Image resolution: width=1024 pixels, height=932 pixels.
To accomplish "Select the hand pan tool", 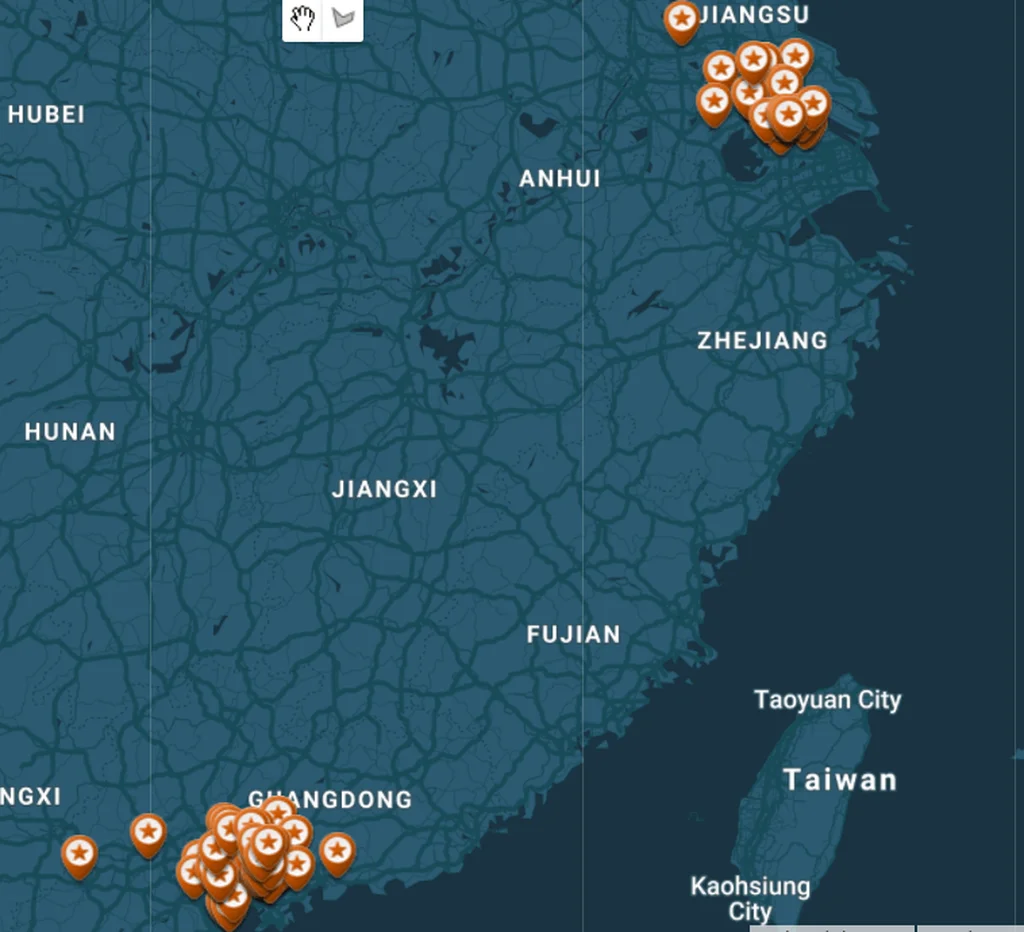I will coord(302,19).
